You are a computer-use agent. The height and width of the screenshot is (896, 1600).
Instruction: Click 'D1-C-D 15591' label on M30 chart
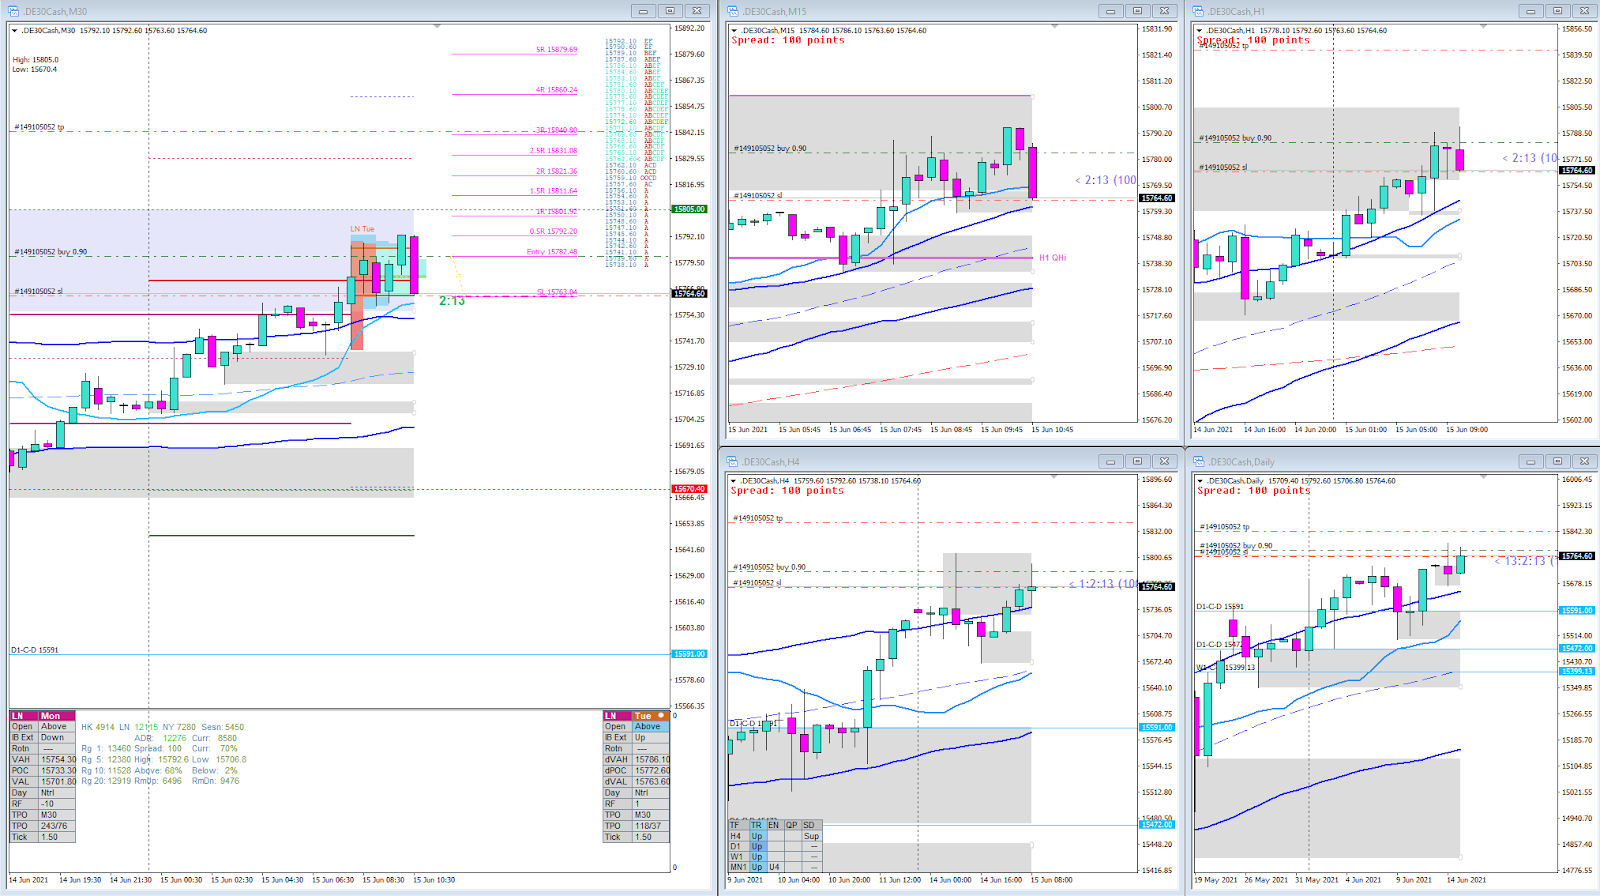(35, 650)
